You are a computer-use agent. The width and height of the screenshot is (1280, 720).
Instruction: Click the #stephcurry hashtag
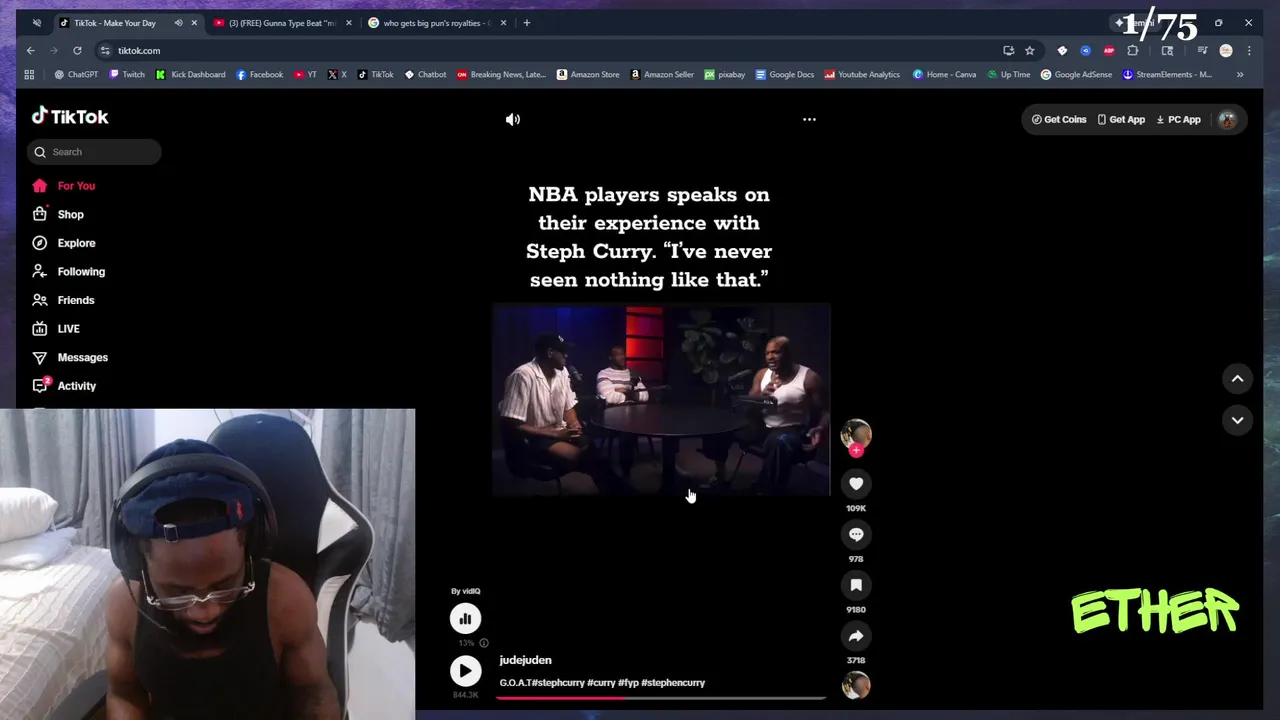tap(558, 683)
